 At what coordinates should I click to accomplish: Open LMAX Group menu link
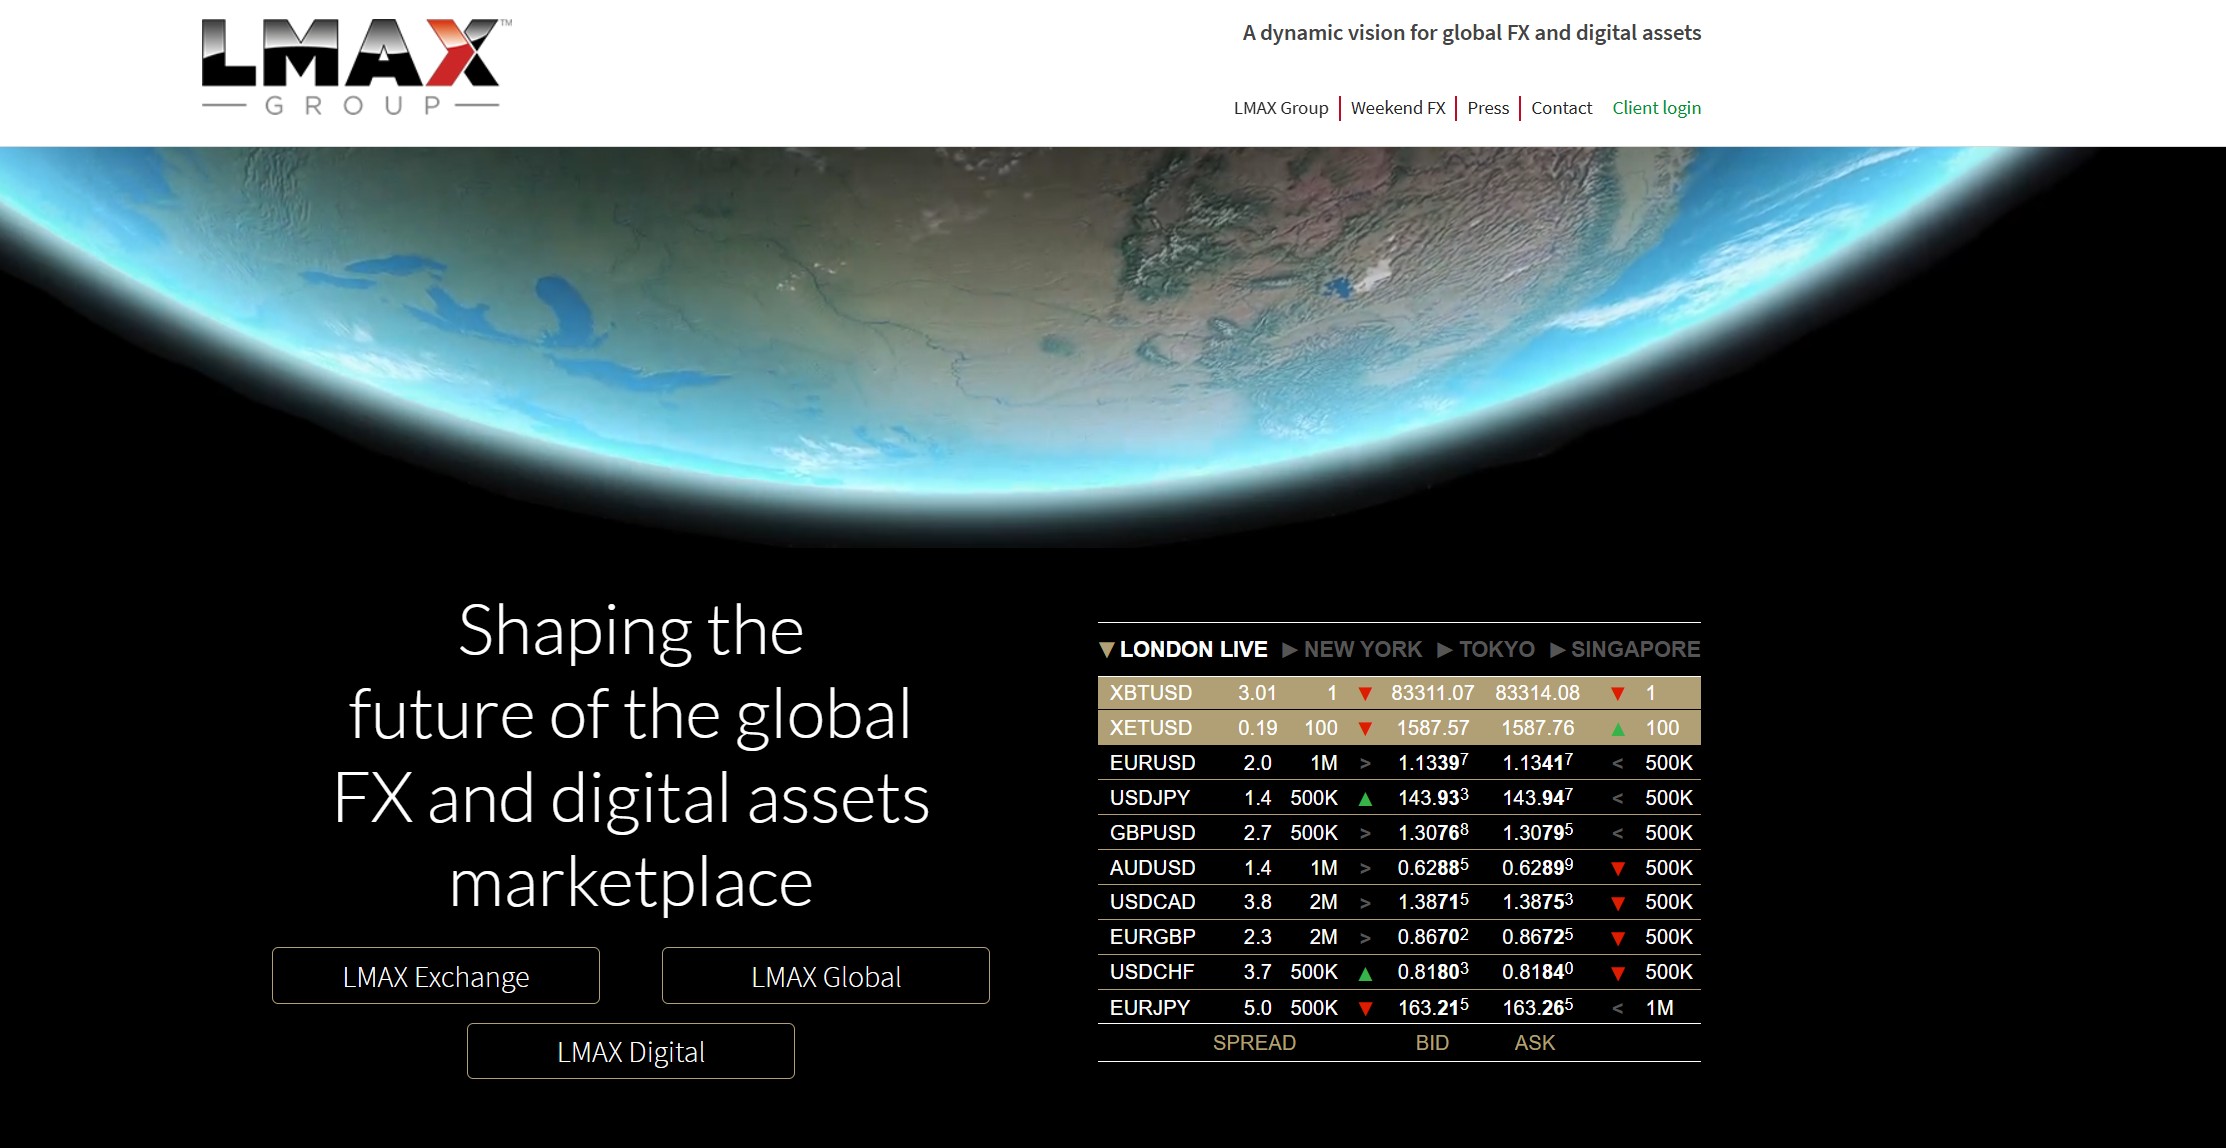1280,108
